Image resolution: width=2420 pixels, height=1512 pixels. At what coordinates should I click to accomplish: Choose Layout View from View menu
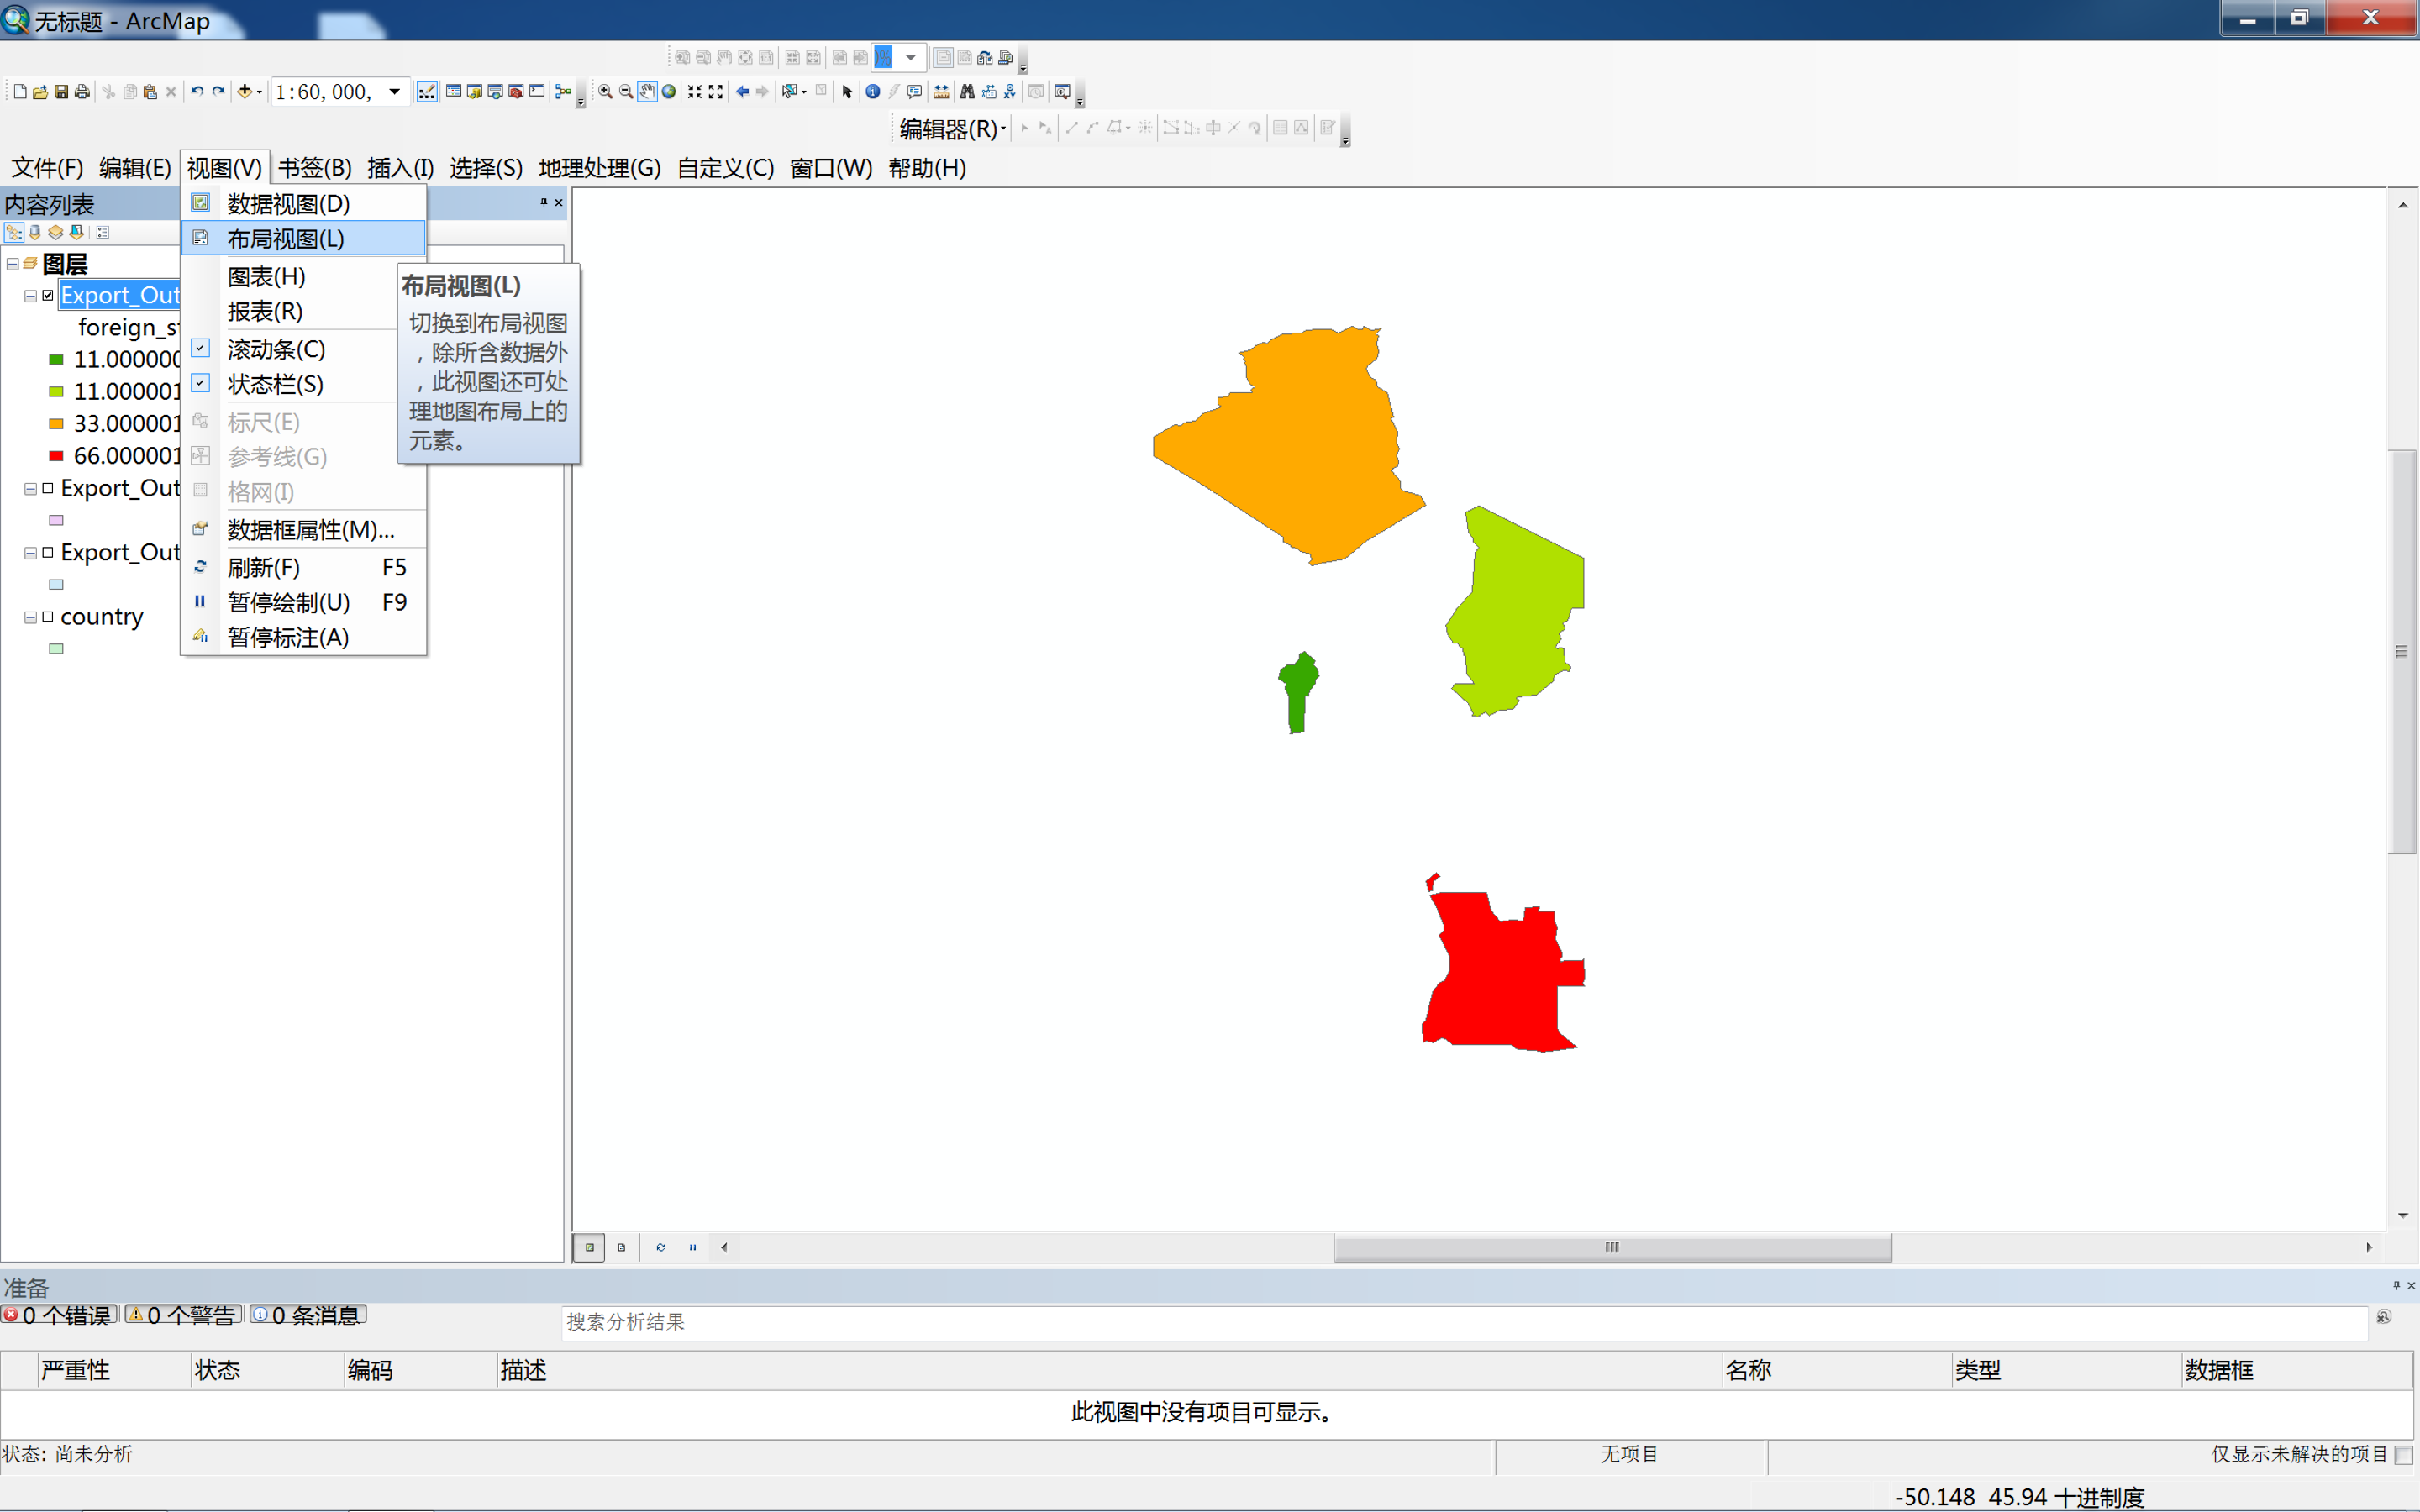point(285,239)
